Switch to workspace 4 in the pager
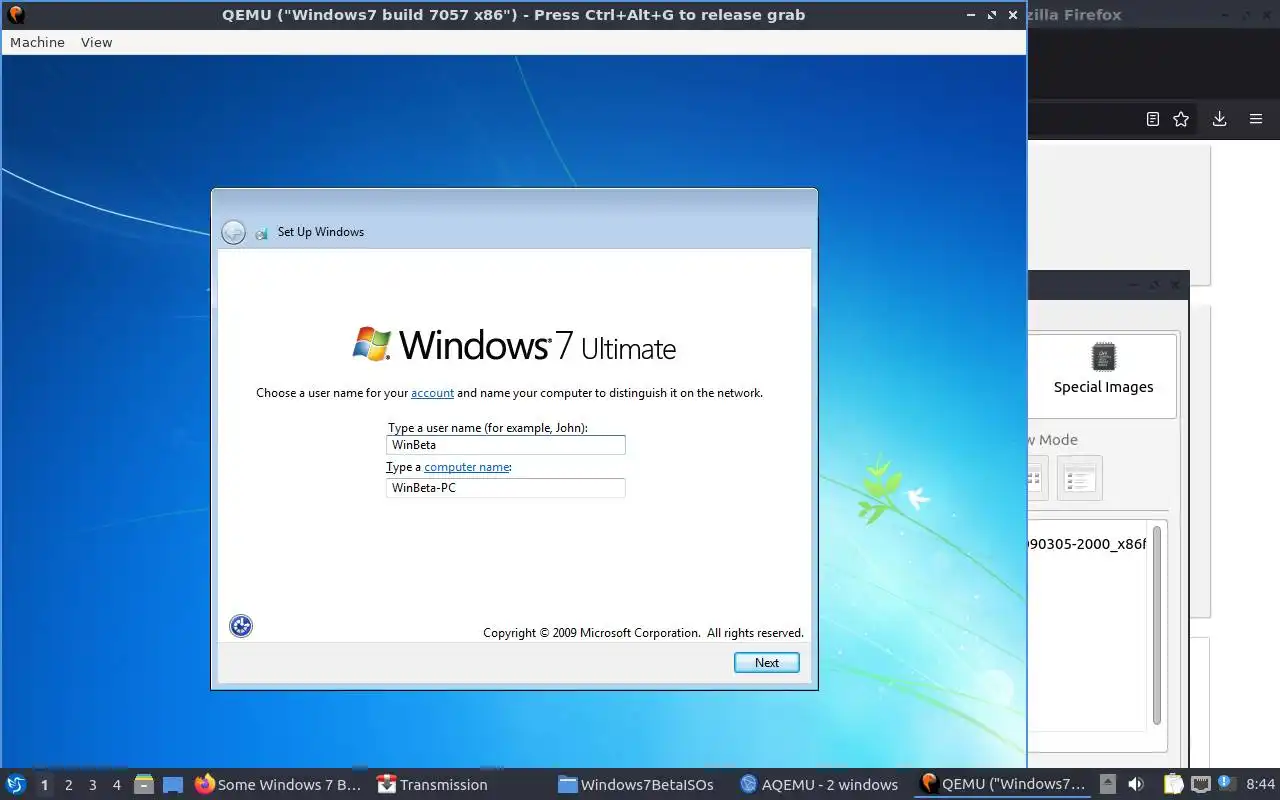 (116, 785)
